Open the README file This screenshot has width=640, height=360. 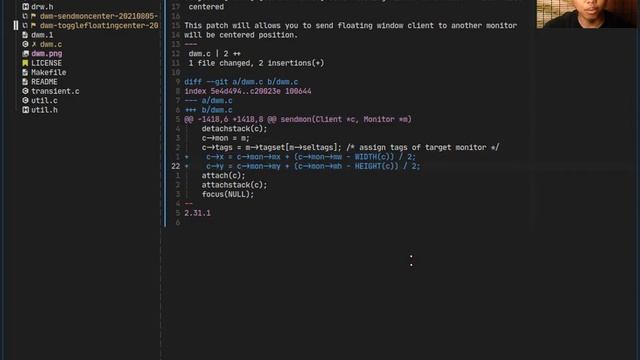[x=44, y=82]
